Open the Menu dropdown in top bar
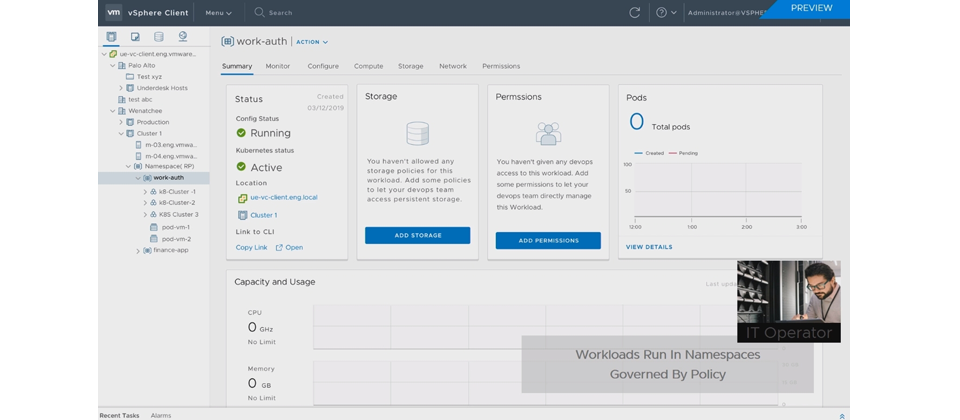960x420 pixels. 219,12
